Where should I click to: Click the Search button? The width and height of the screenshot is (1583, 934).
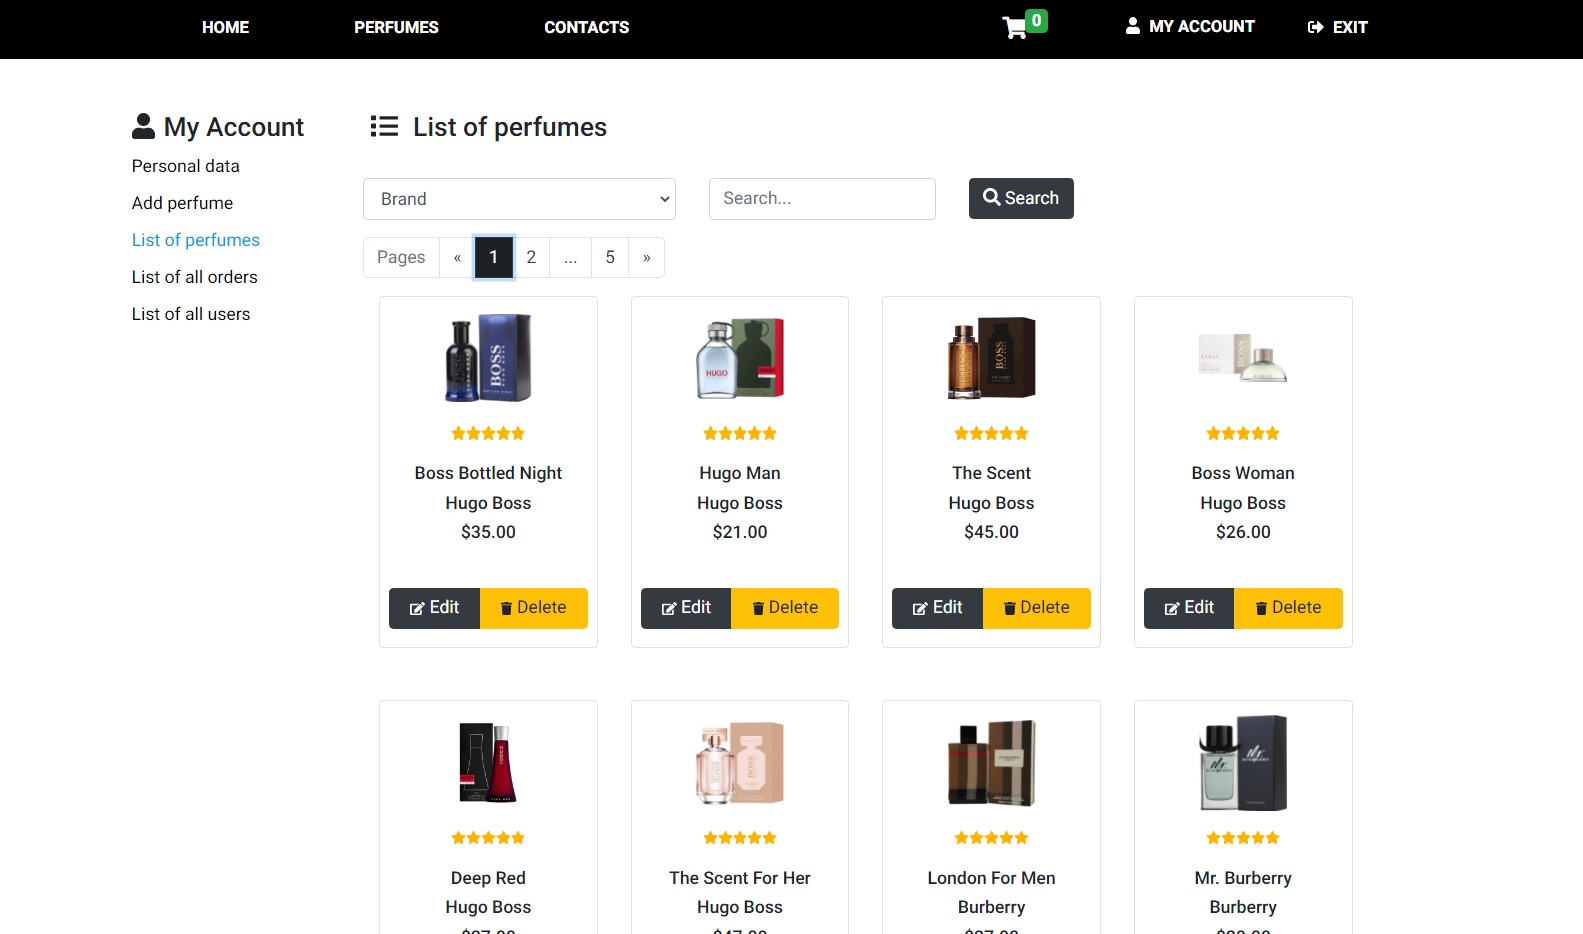[1021, 198]
